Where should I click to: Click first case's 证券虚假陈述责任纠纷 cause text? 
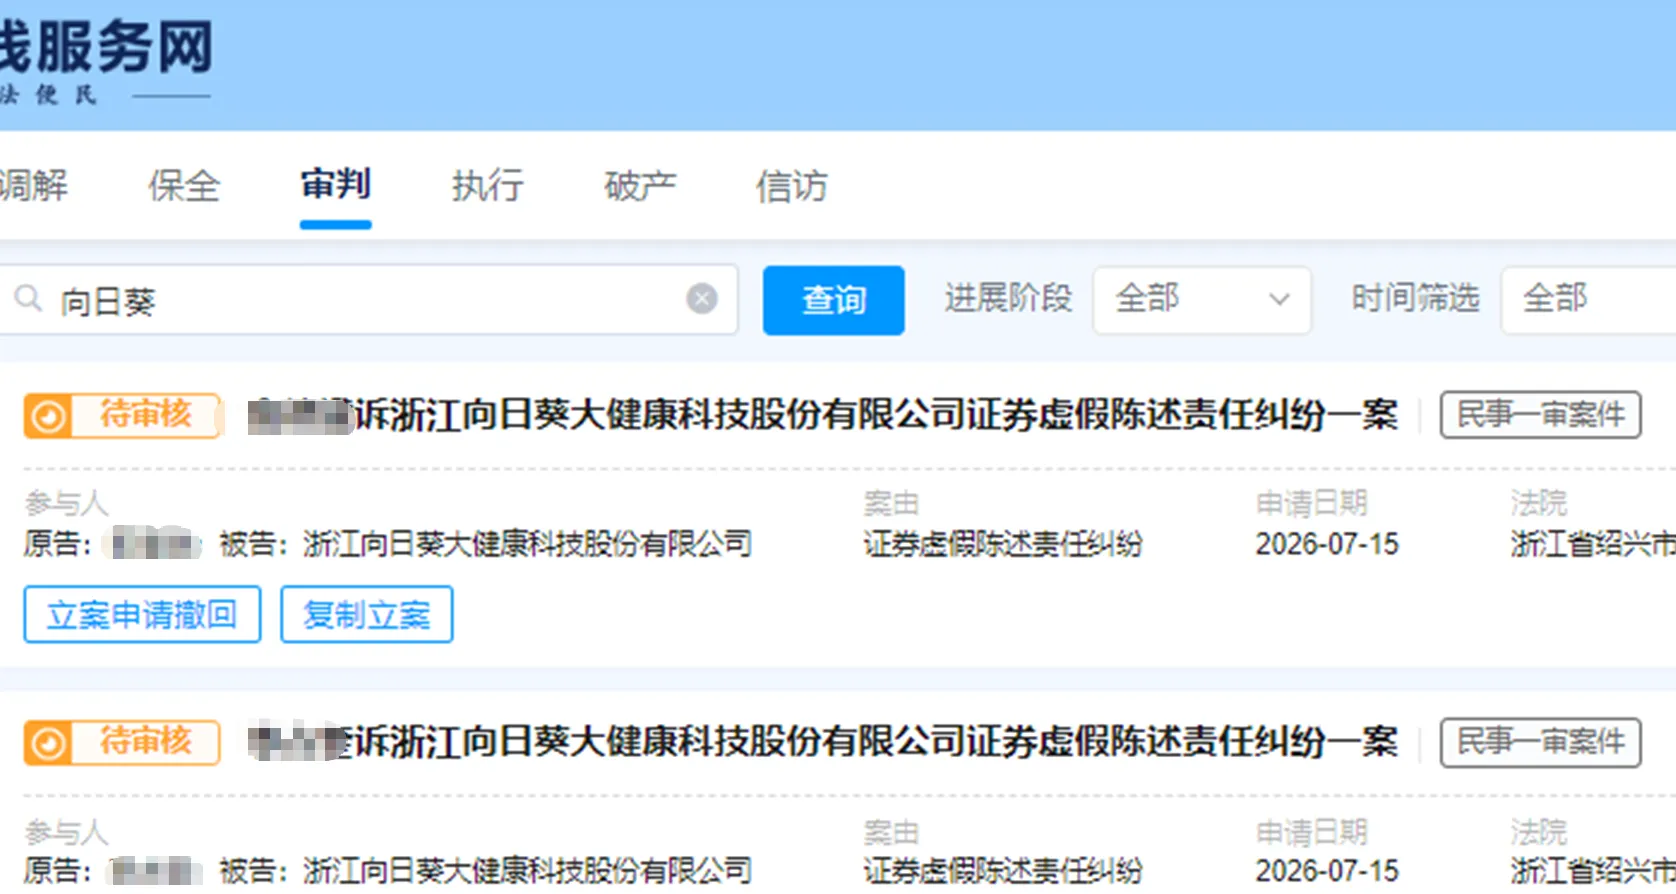pos(1003,544)
